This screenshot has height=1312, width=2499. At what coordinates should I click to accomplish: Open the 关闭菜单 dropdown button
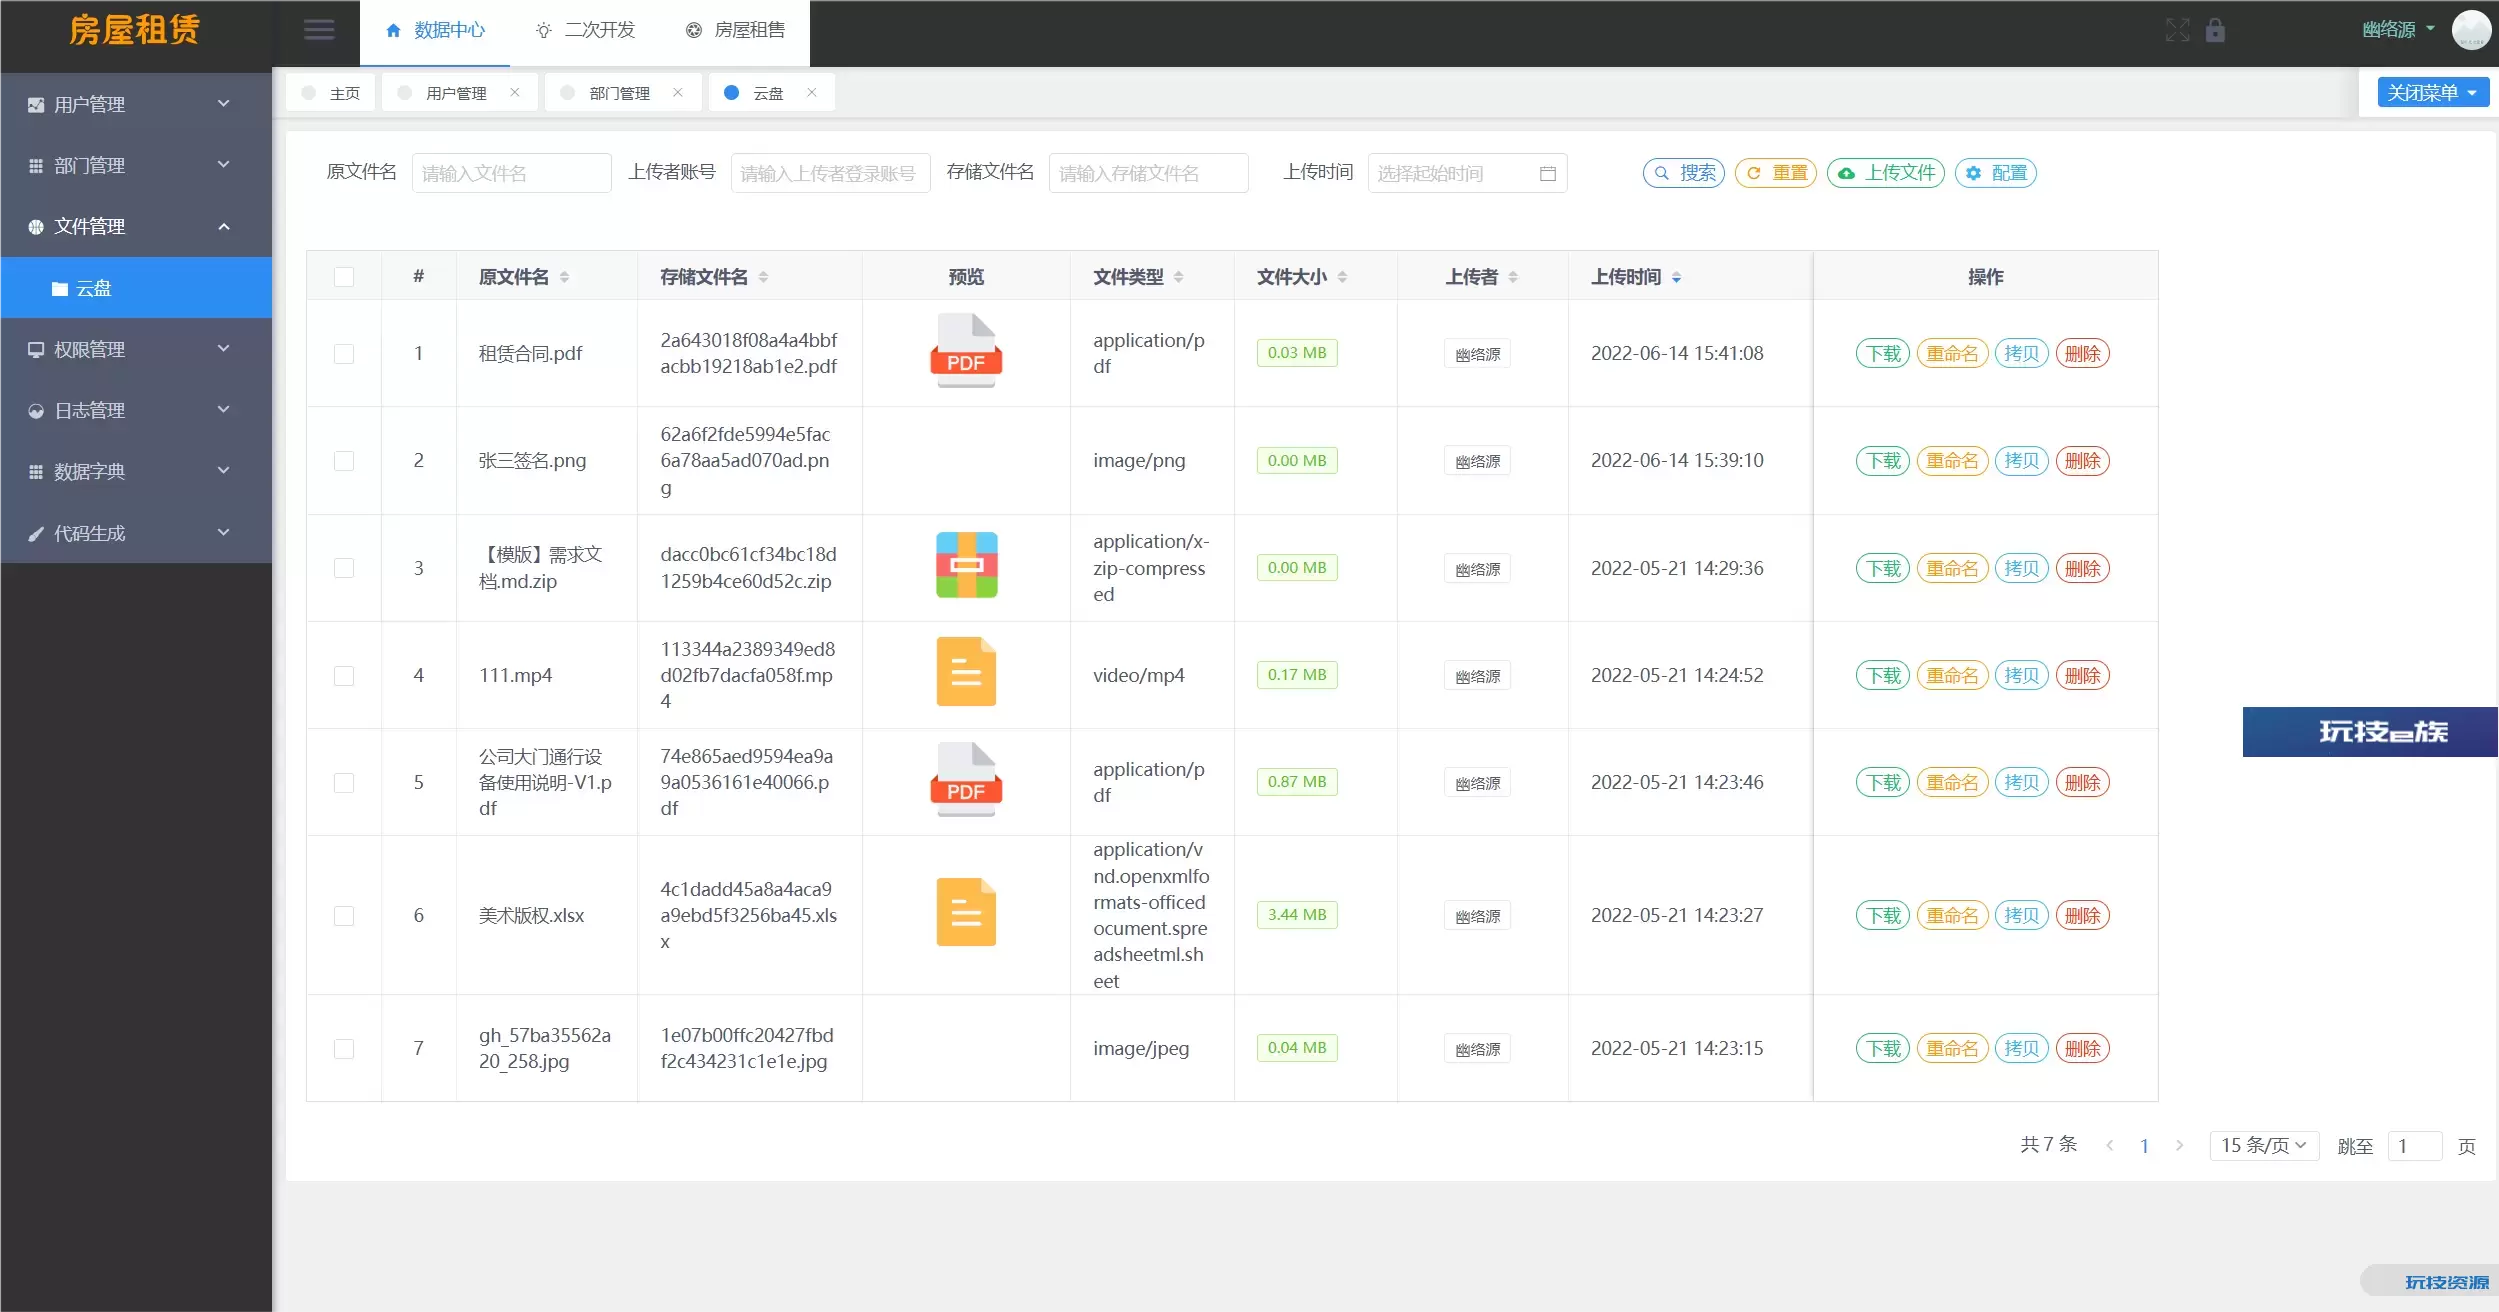pos(2433,92)
